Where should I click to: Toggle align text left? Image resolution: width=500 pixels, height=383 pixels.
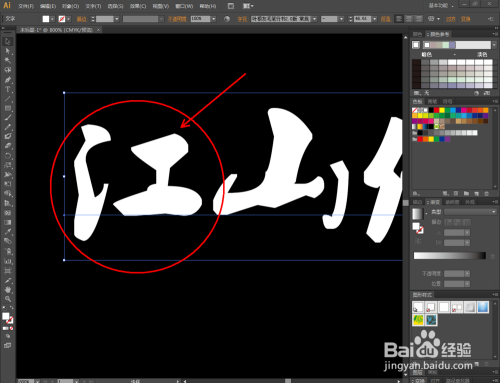[x=399, y=19]
